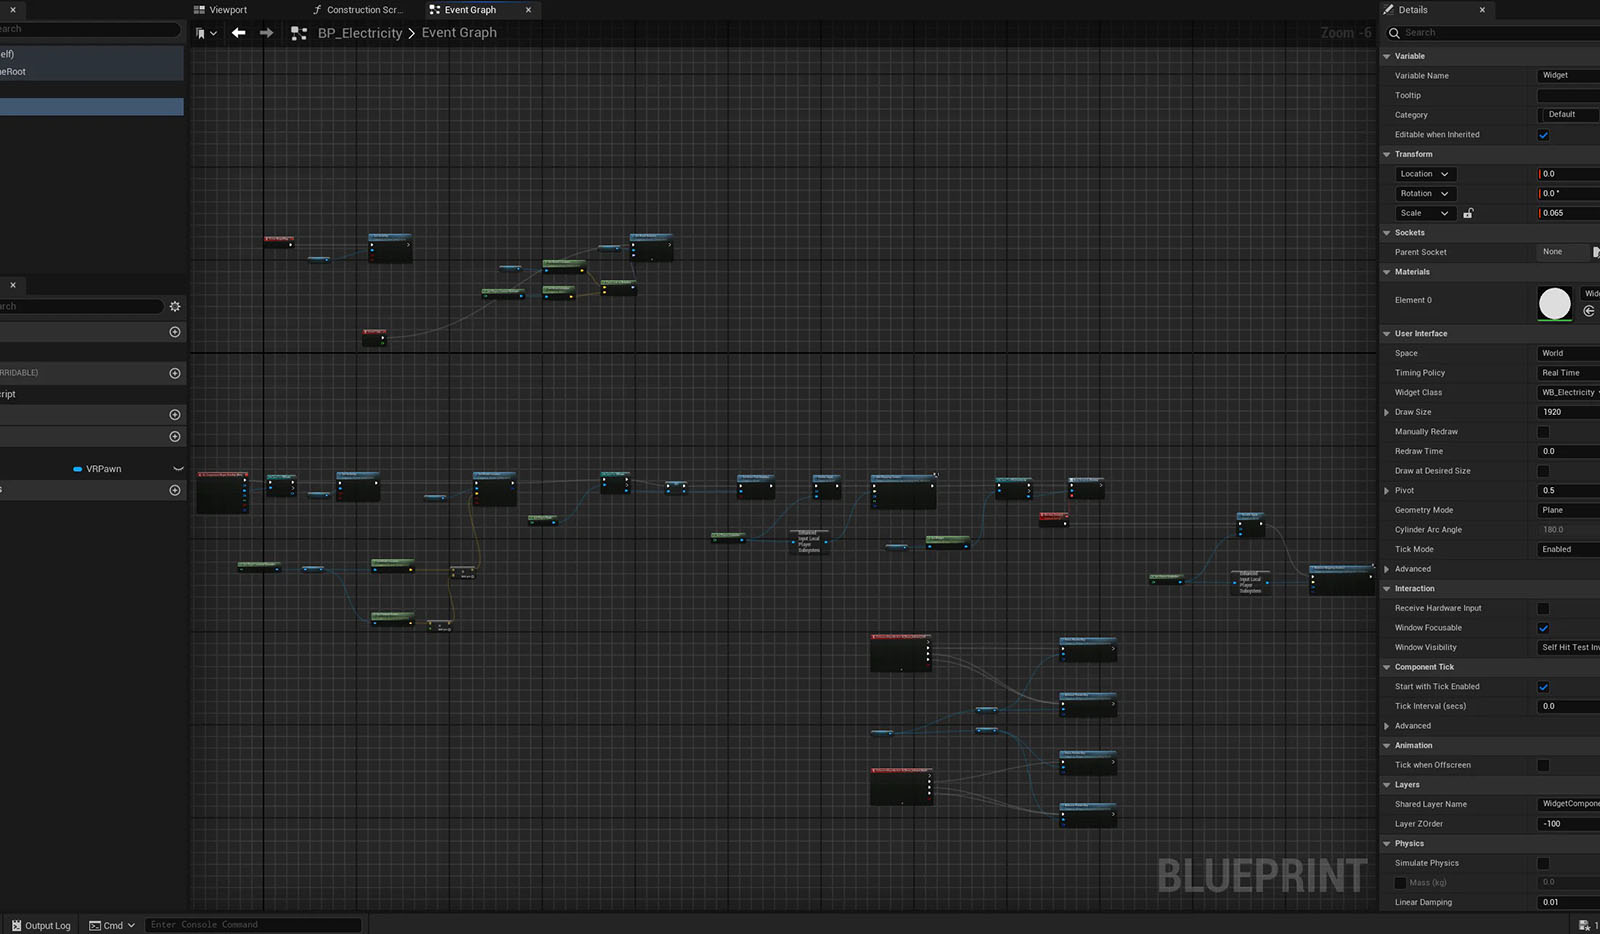Navigate forward with the right arrow

click(x=266, y=33)
